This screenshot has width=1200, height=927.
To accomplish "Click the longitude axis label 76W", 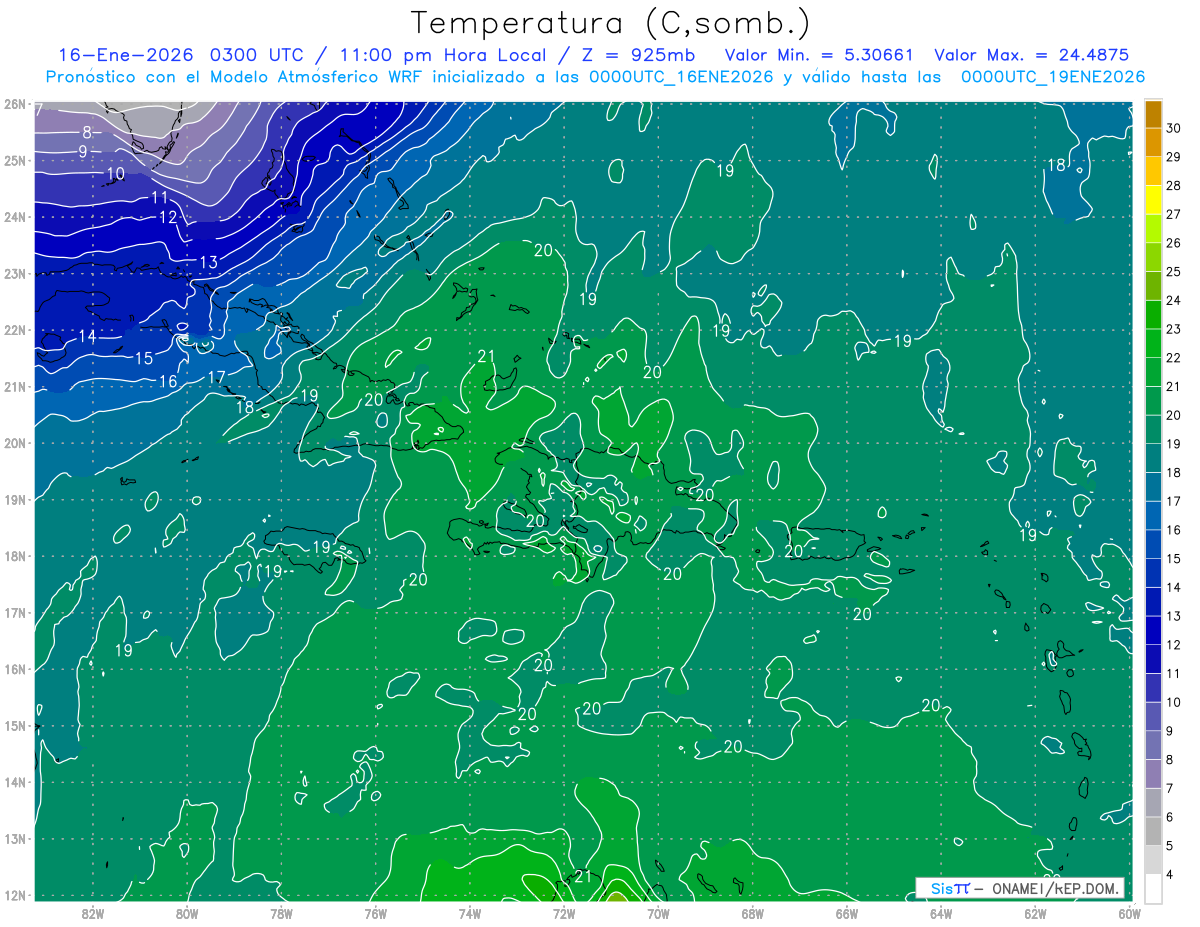I will click(x=376, y=913).
